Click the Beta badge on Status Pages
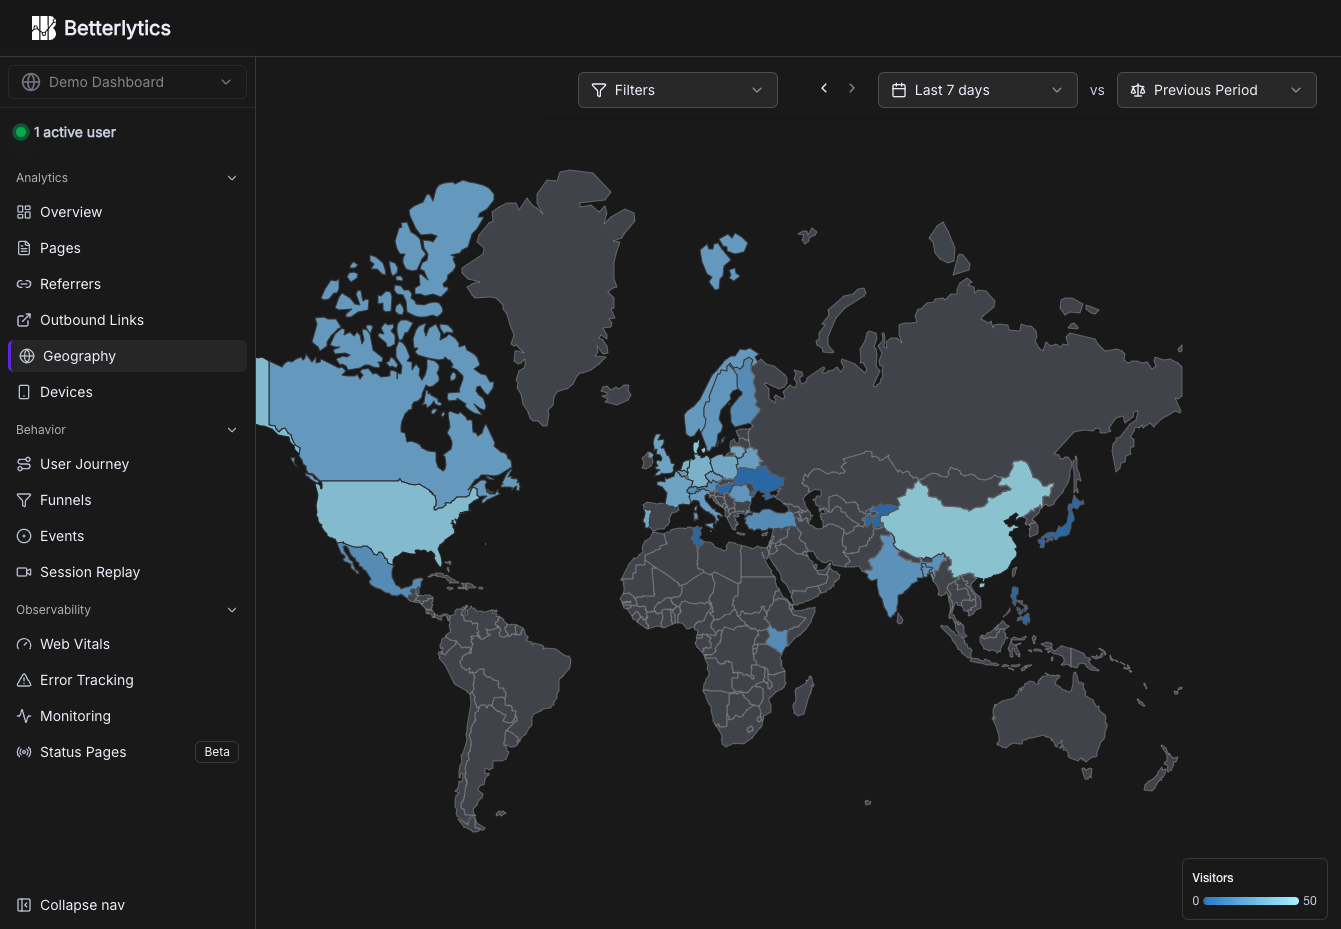 coord(217,752)
